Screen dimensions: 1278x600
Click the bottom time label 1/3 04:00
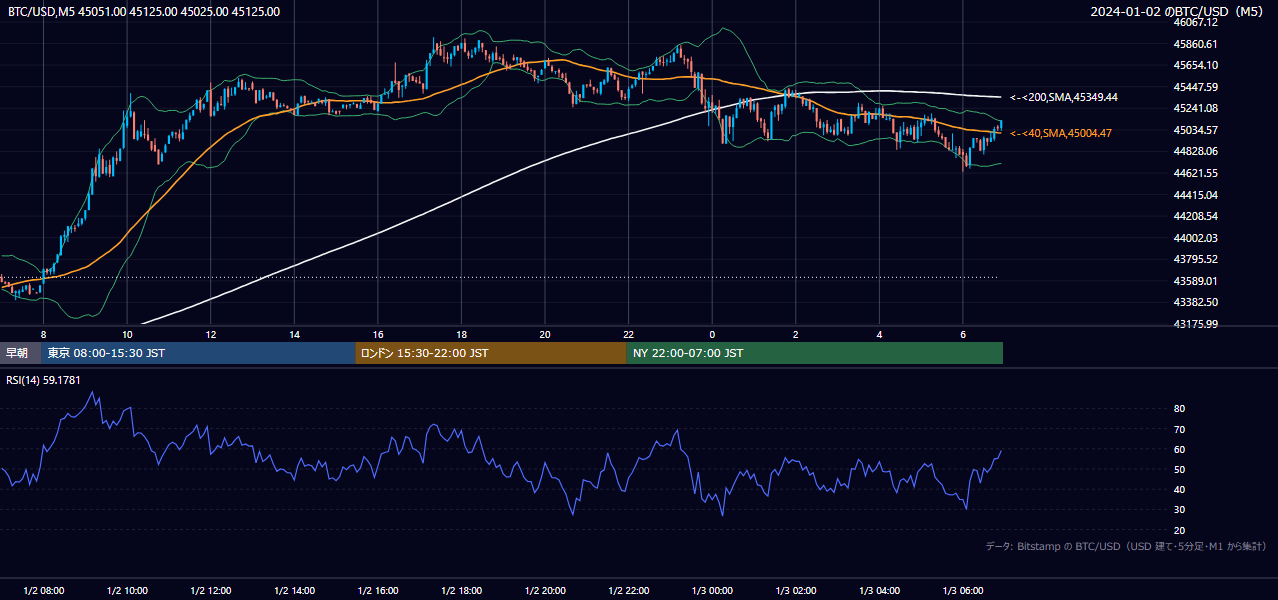(879, 591)
